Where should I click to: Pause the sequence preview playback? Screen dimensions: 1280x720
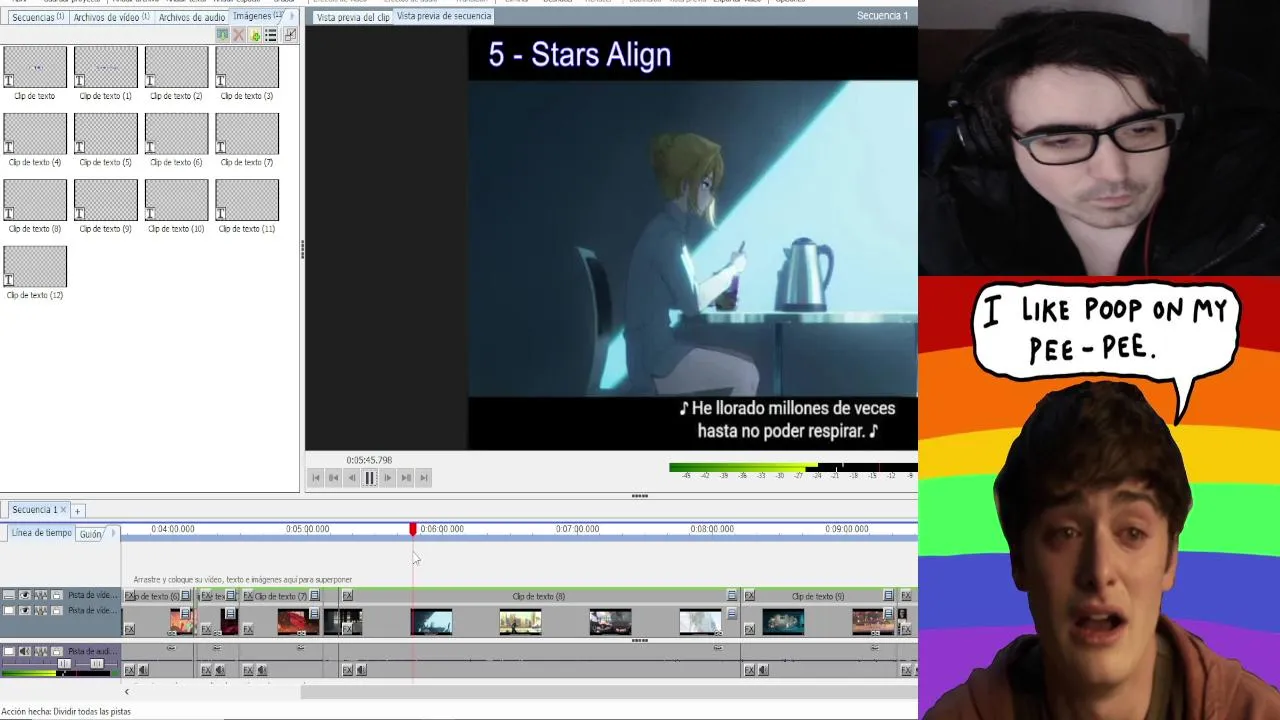pos(370,478)
